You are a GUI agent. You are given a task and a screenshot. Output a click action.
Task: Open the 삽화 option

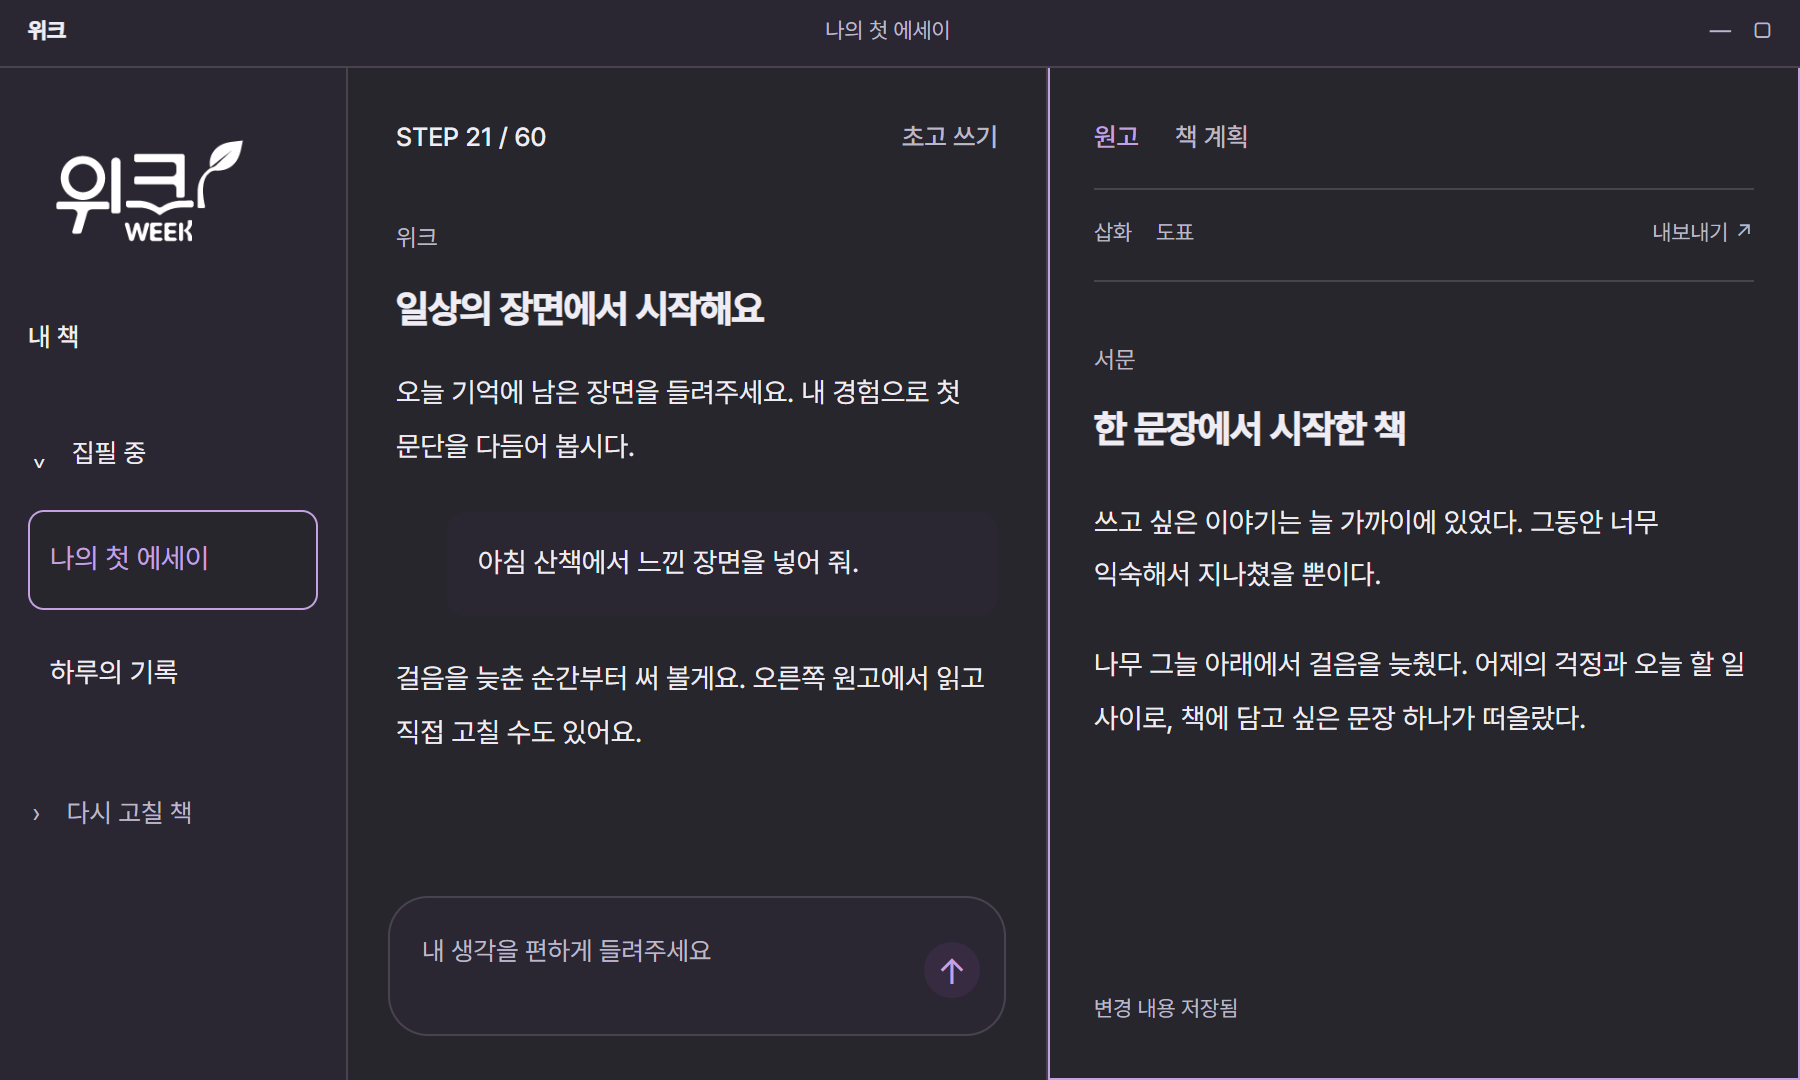point(1113,232)
